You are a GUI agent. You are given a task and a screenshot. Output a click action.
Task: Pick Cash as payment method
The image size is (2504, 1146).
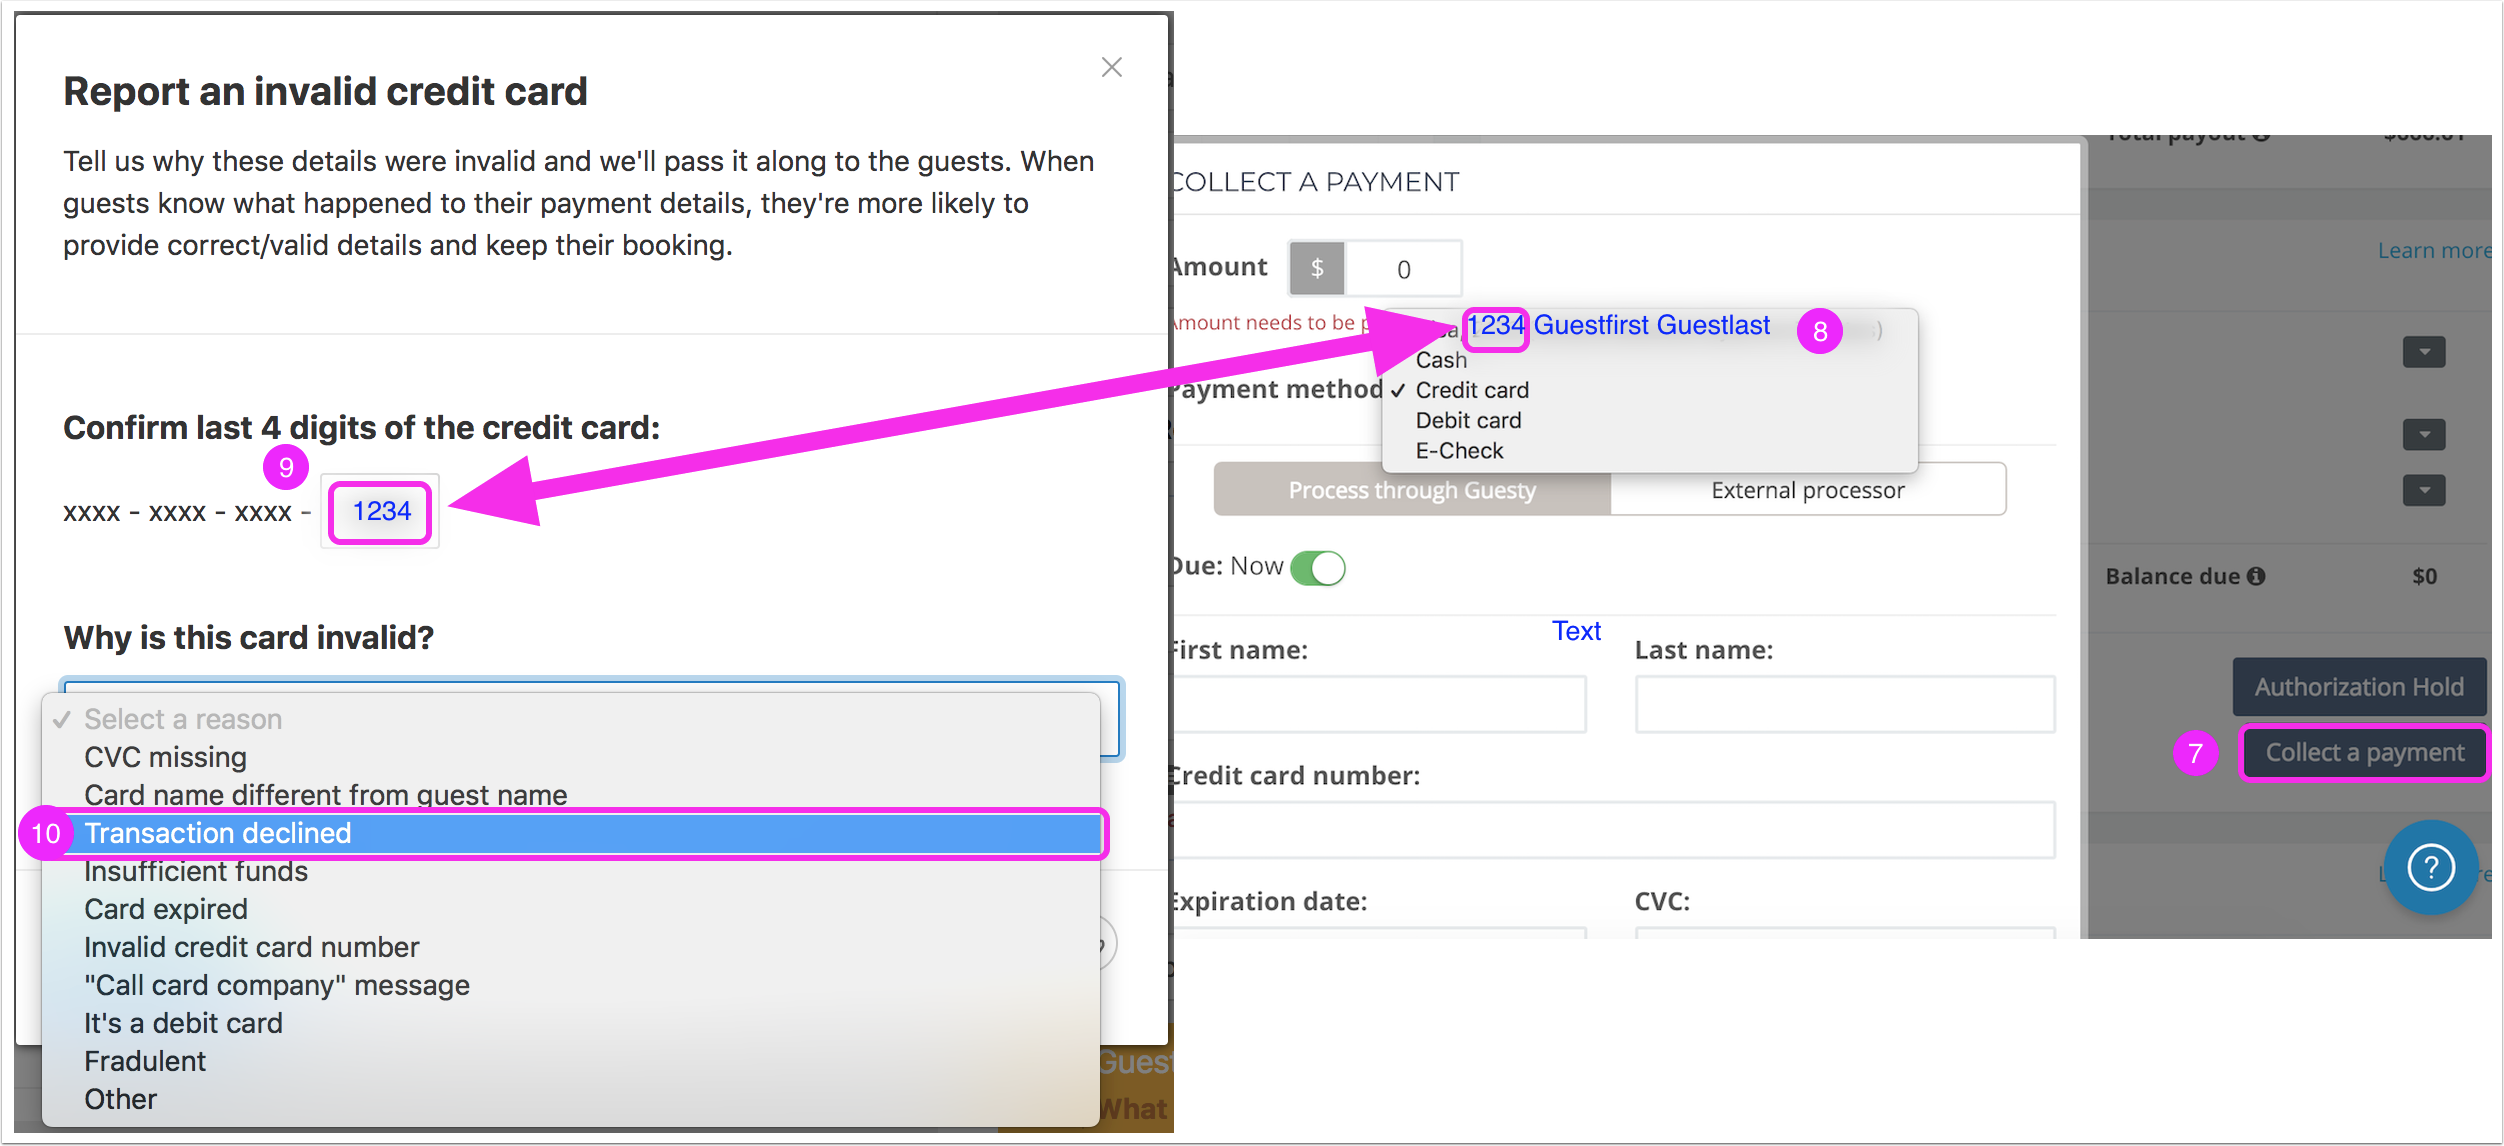coord(1650,360)
